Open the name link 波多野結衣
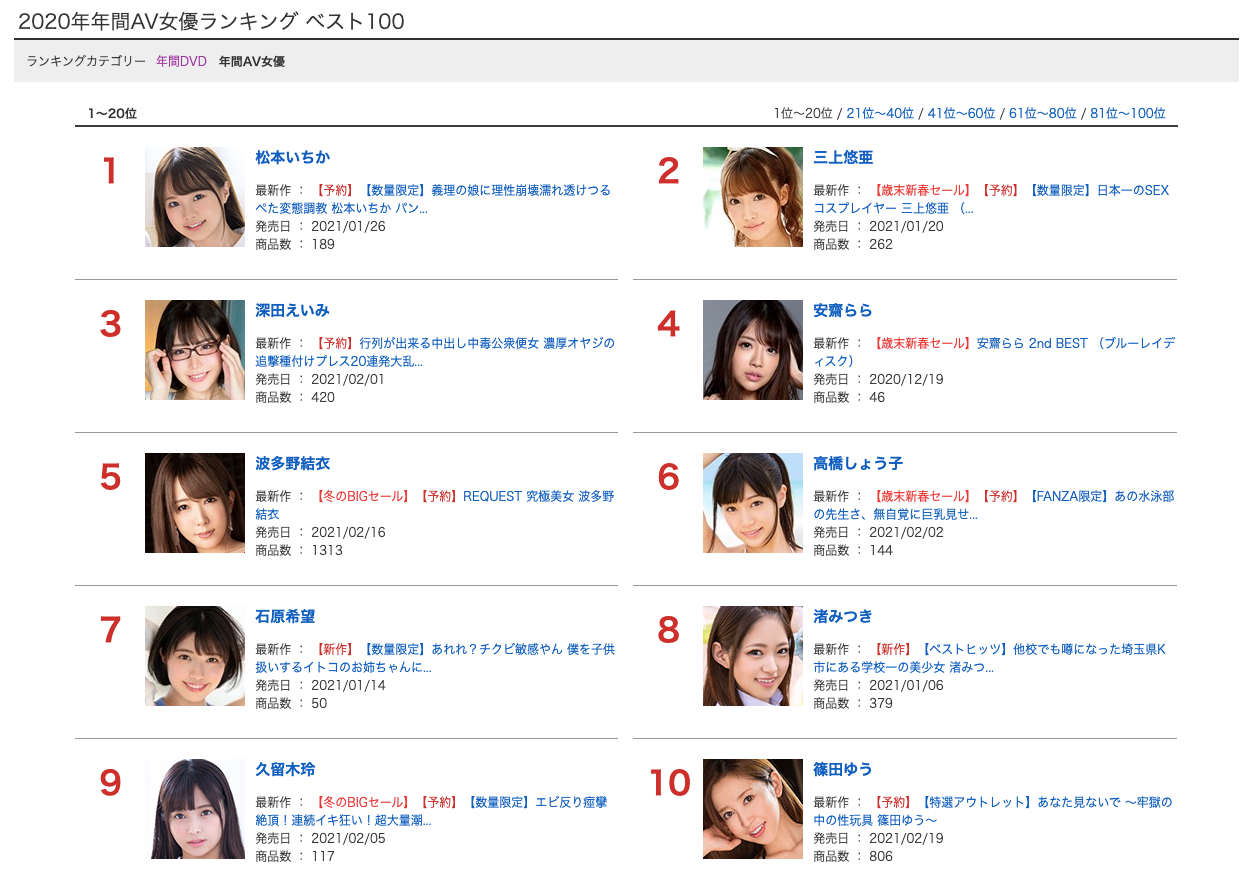 click(293, 463)
